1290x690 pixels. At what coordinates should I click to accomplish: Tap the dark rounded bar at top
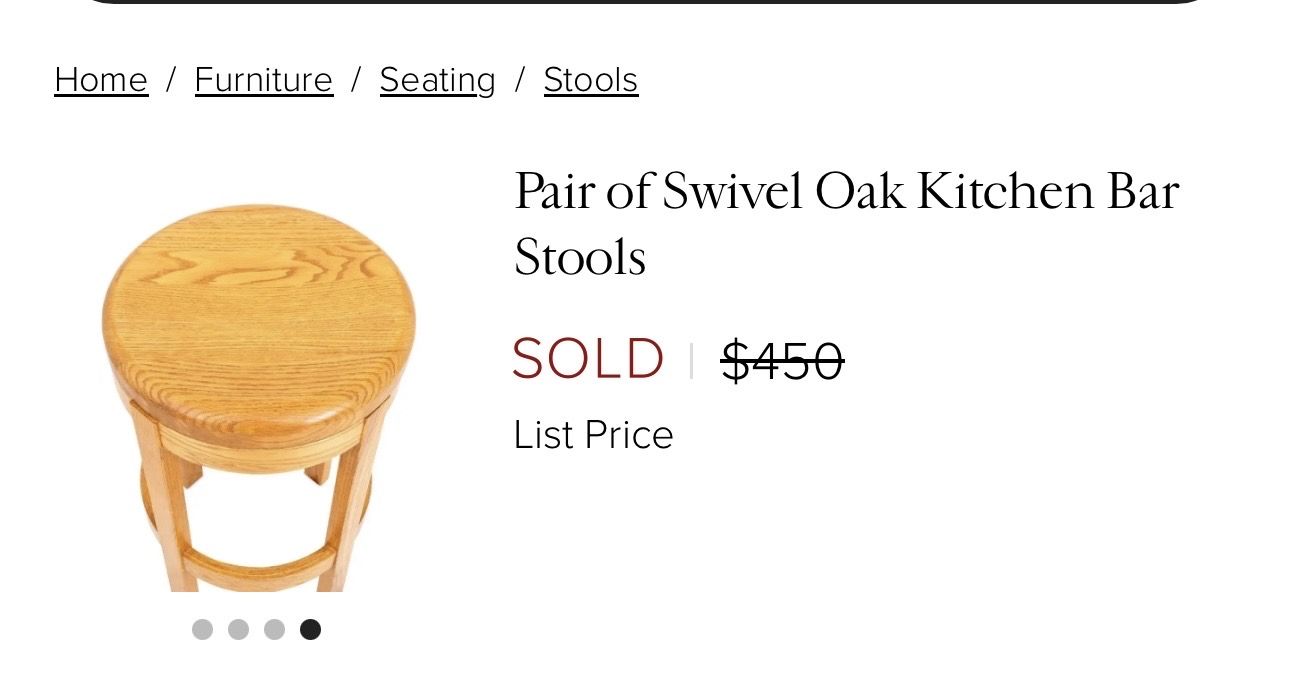[645, 2]
